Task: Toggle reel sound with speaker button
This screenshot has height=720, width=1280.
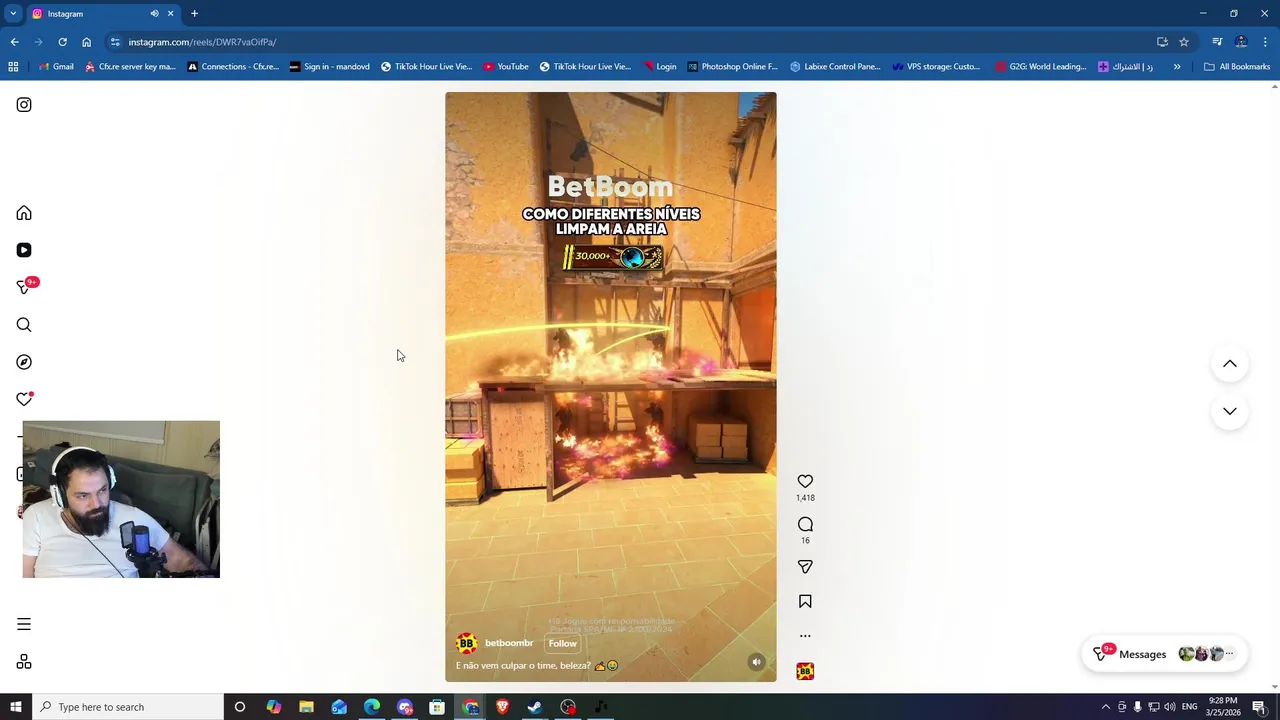Action: tap(757, 662)
